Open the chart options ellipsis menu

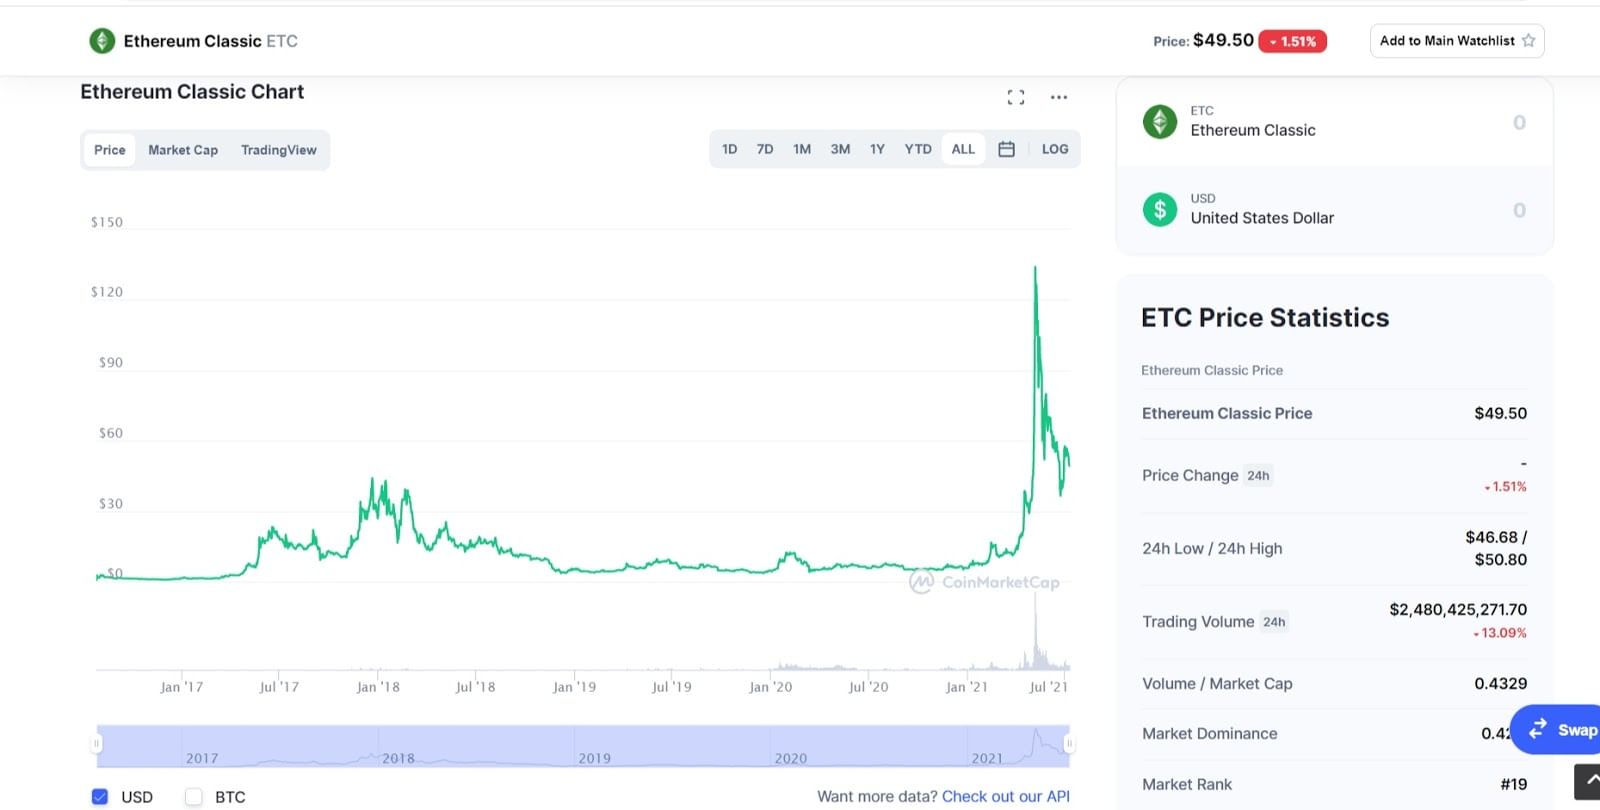pyautogui.click(x=1059, y=96)
